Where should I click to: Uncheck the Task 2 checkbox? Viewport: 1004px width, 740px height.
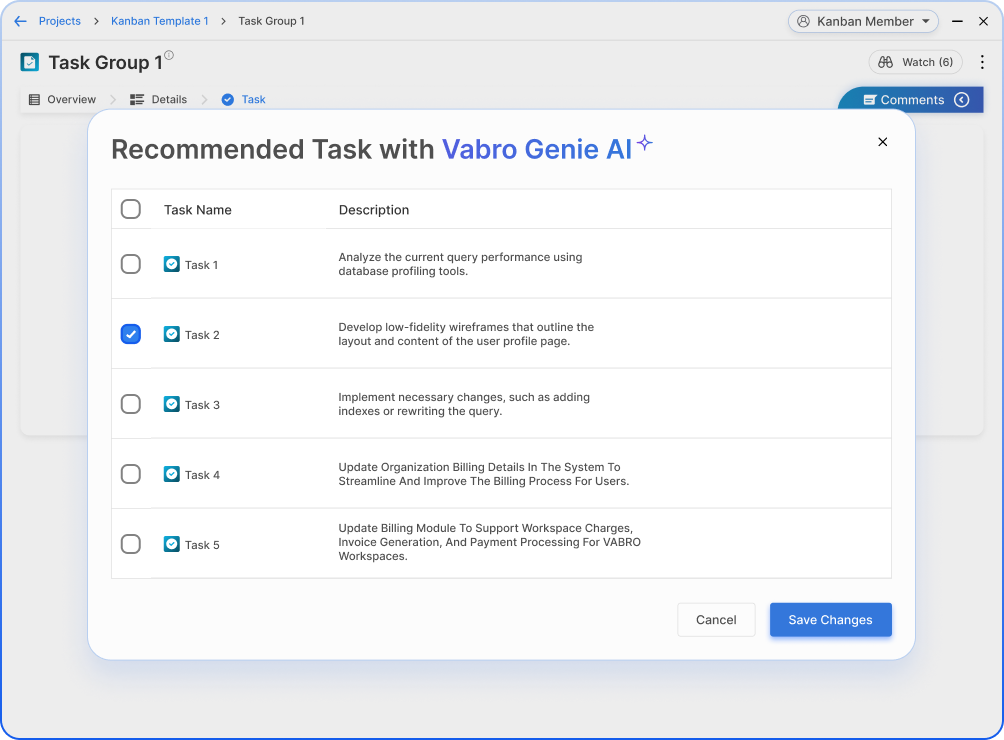tap(131, 334)
